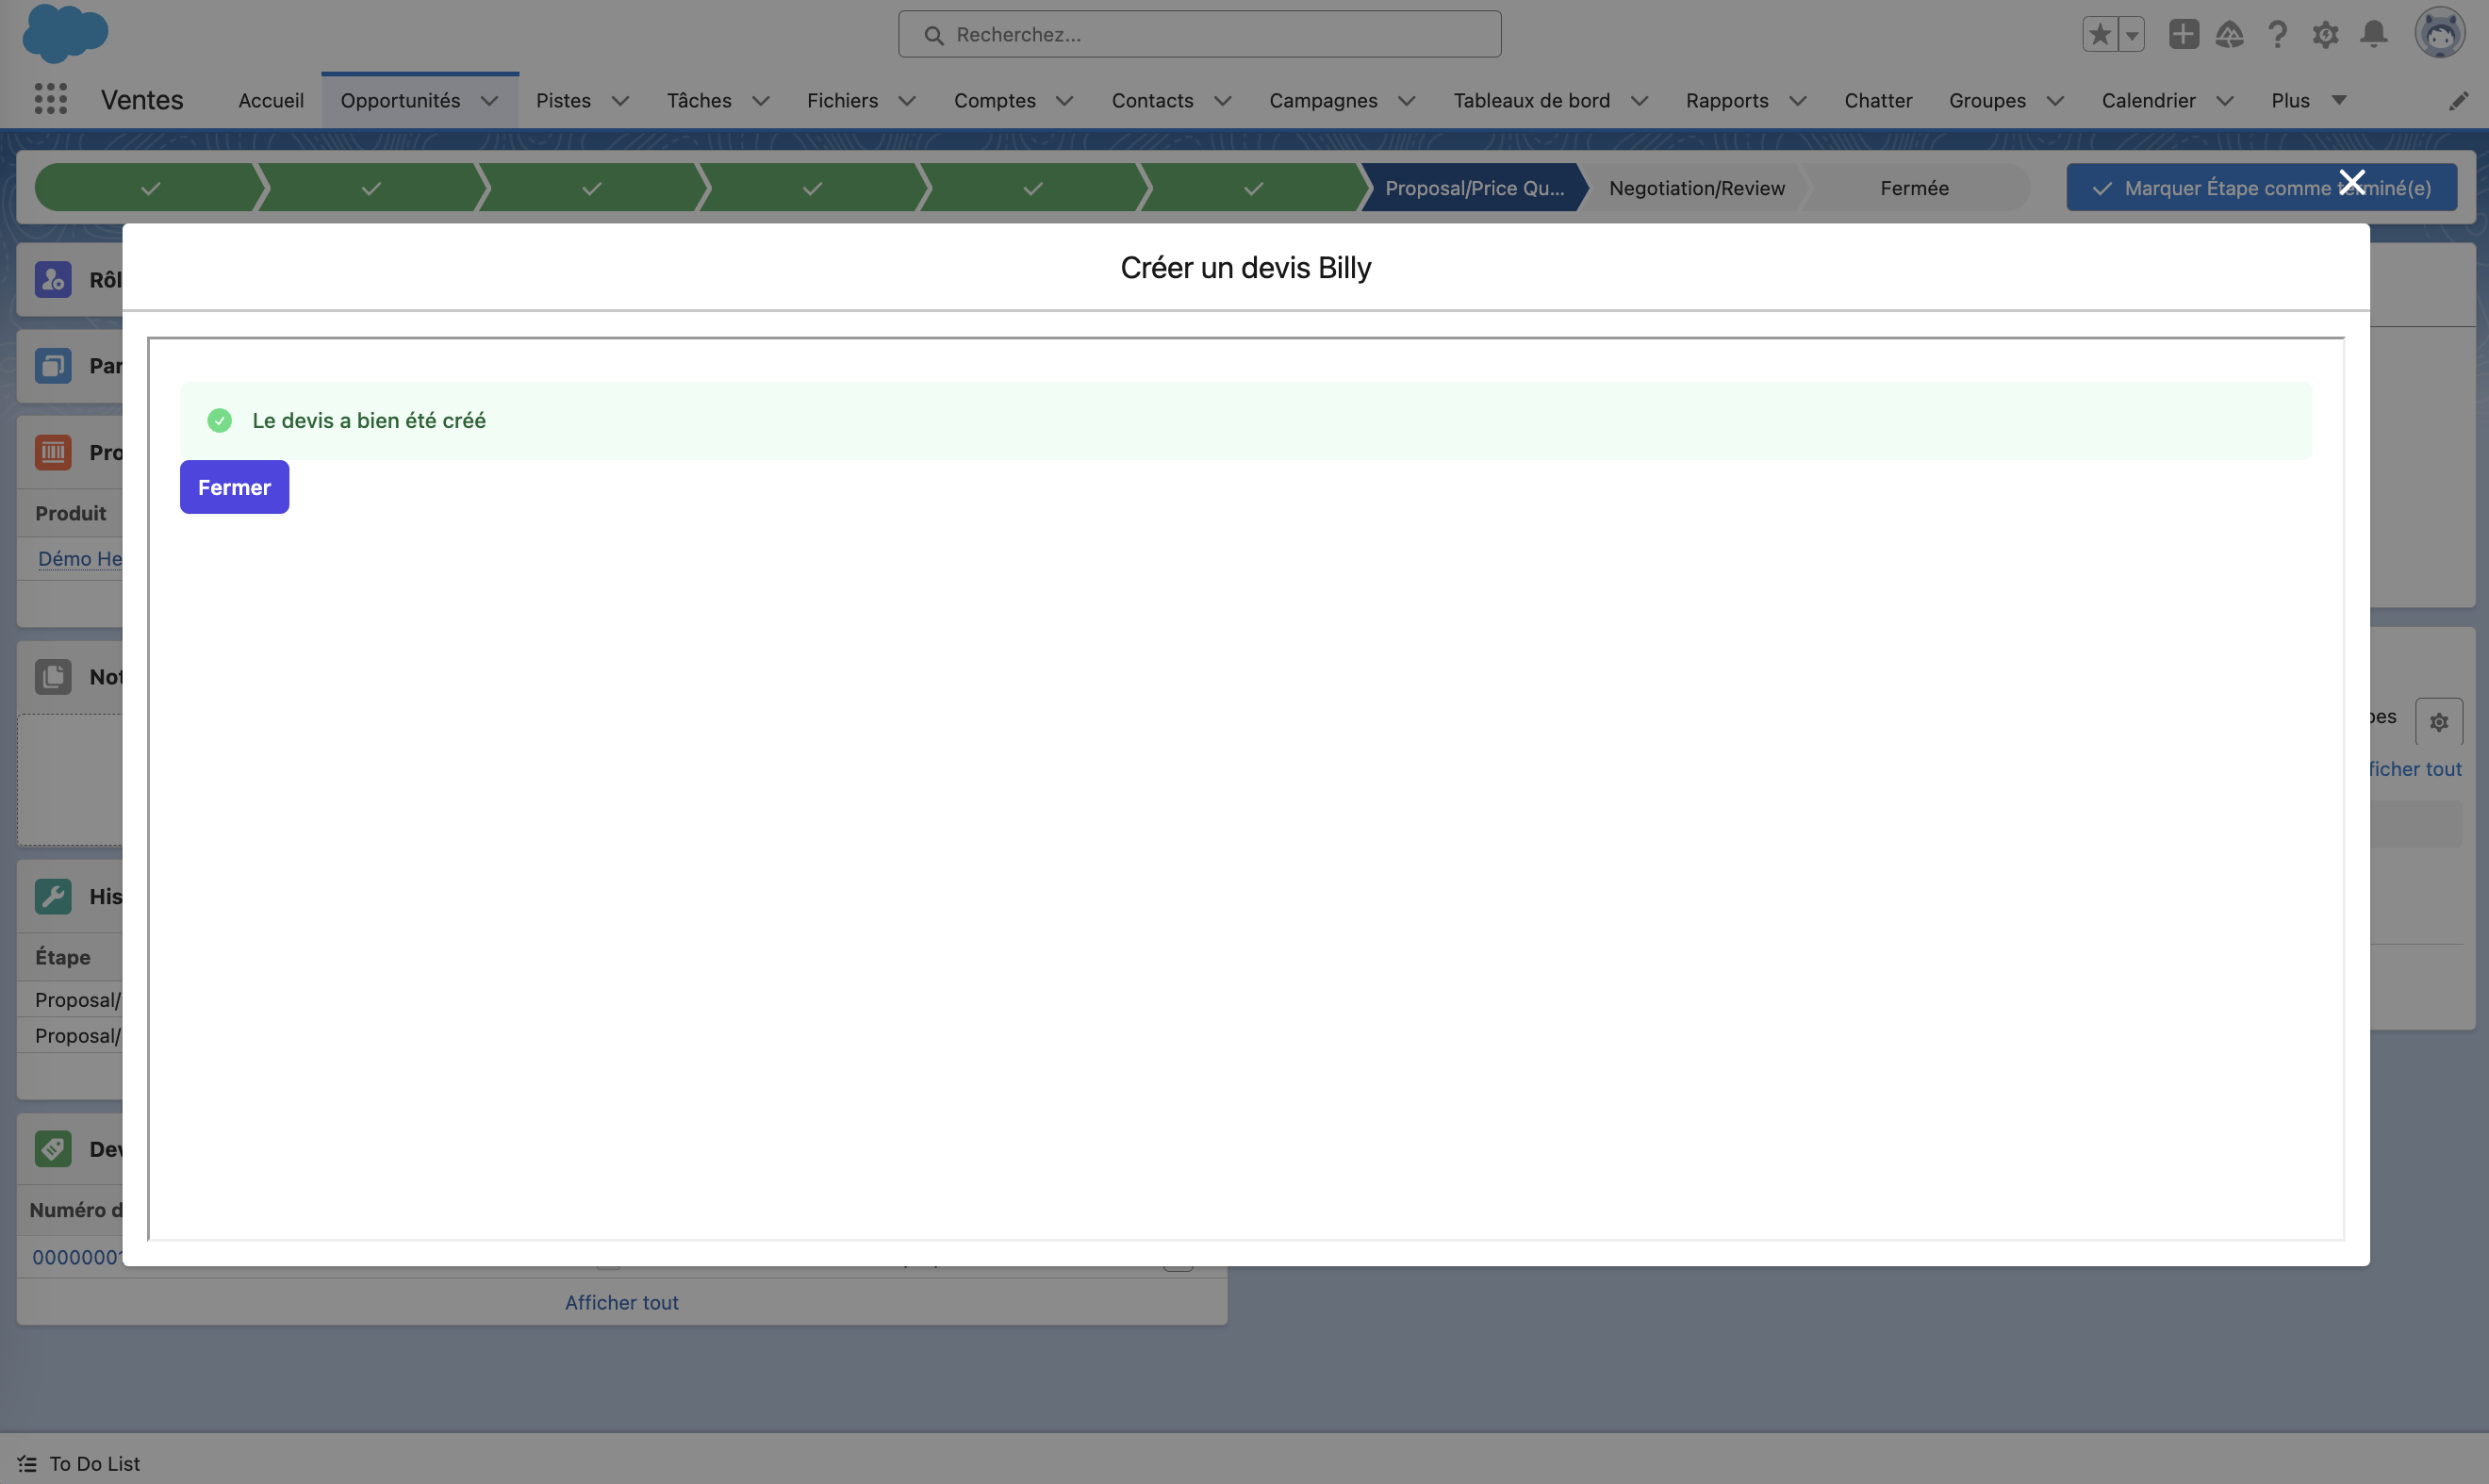Click the edit navigation pencil icon
2489x1484 pixels.
click(2458, 100)
